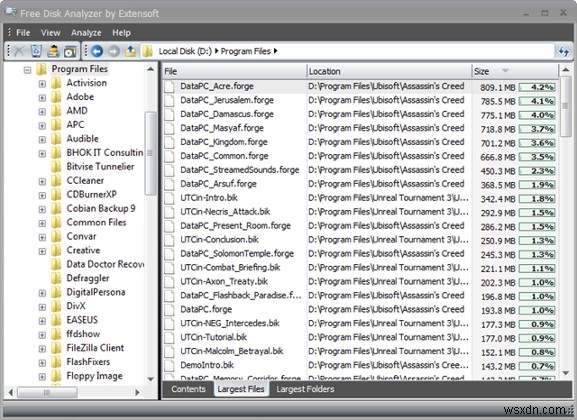Expand the DivX folder node
This screenshot has height=420, width=577.
(x=42, y=307)
